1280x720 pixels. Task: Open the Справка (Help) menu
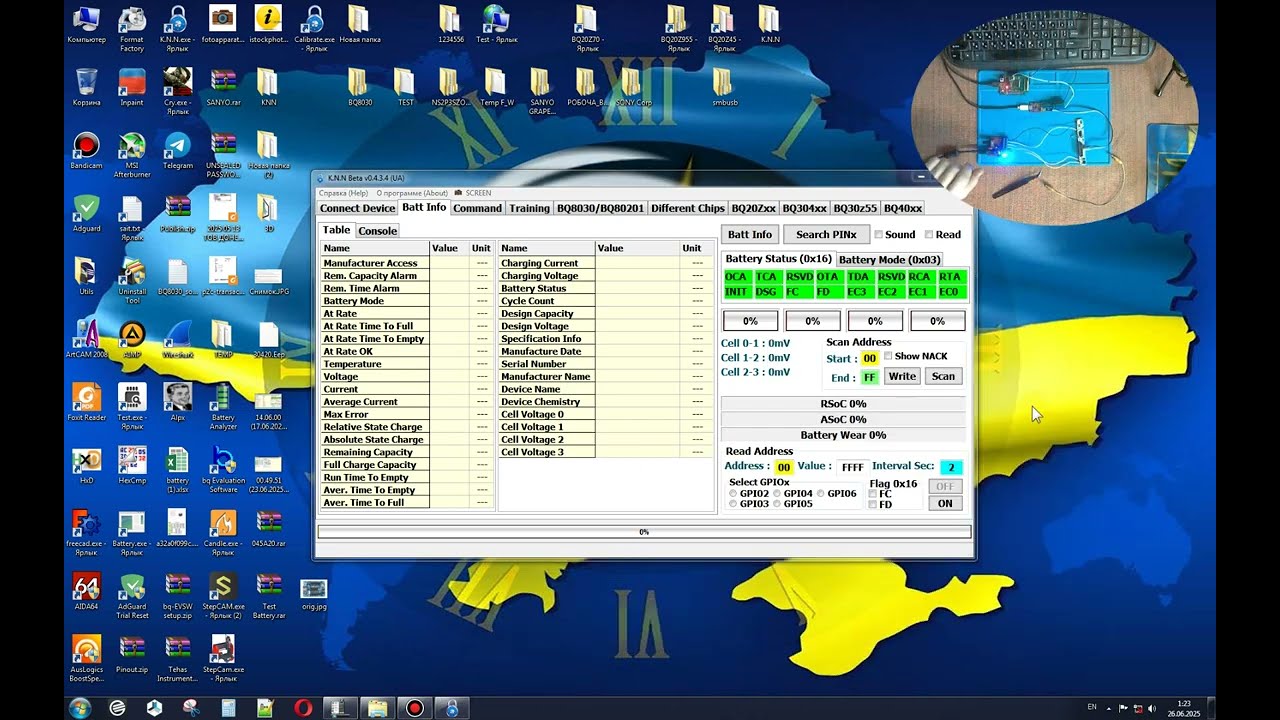pyautogui.click(x=343, y=193)
